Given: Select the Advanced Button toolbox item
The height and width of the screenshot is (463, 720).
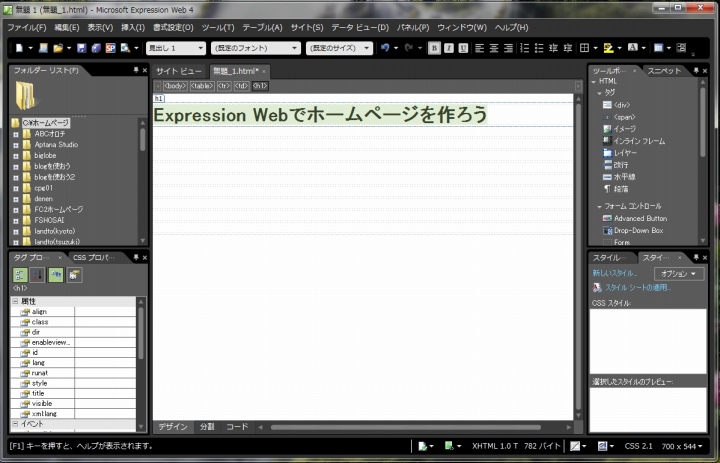Looking at the screenshot, I should click(x=640, y=217).
